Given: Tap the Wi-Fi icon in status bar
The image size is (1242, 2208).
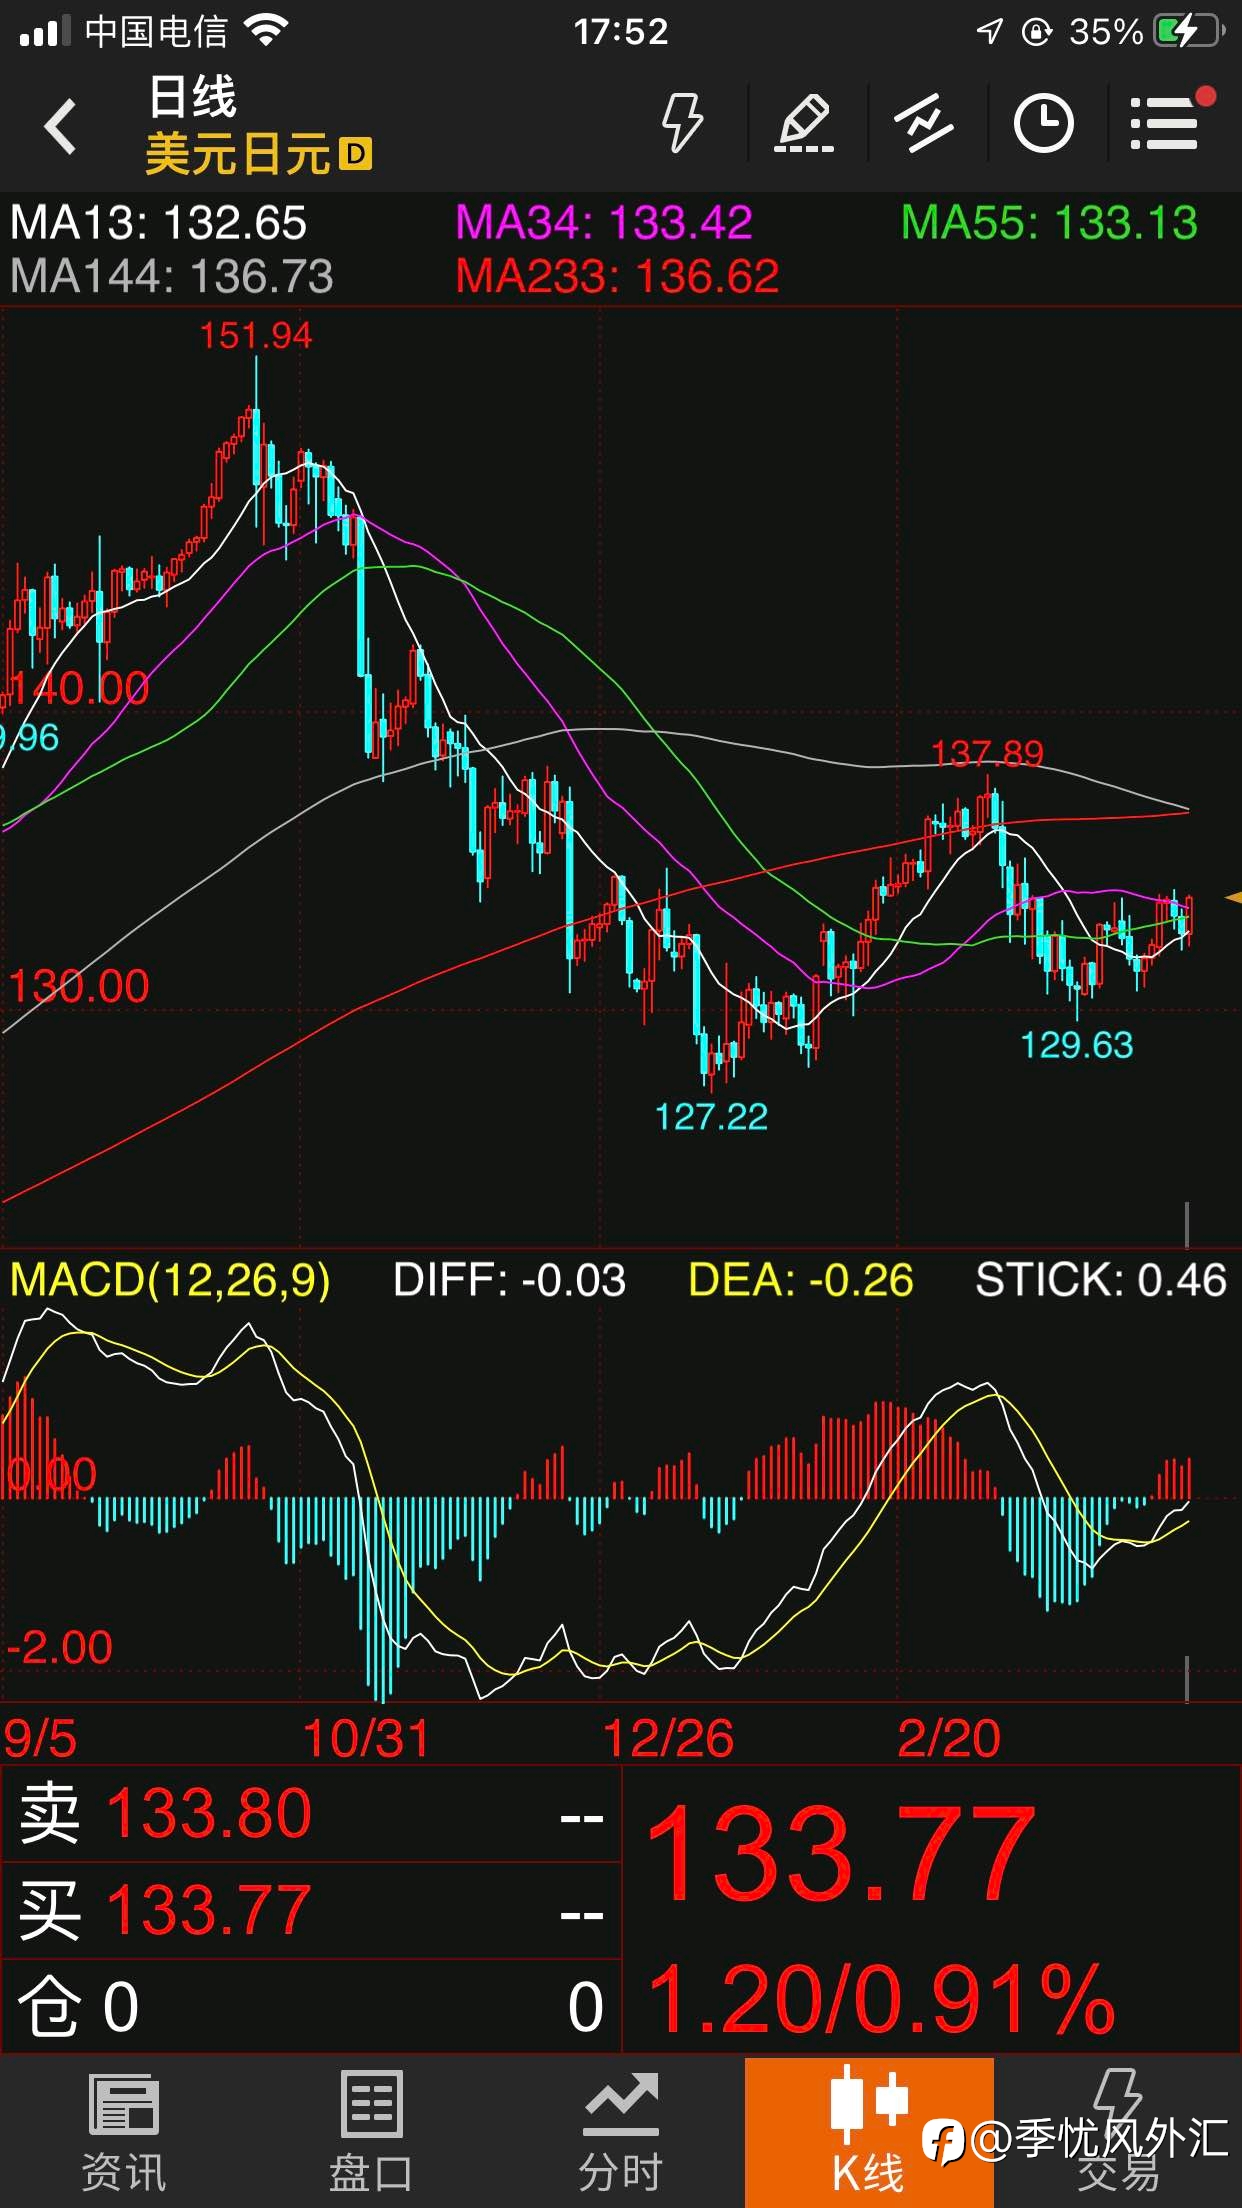Looking at the screenshot, I should [267, 31].
